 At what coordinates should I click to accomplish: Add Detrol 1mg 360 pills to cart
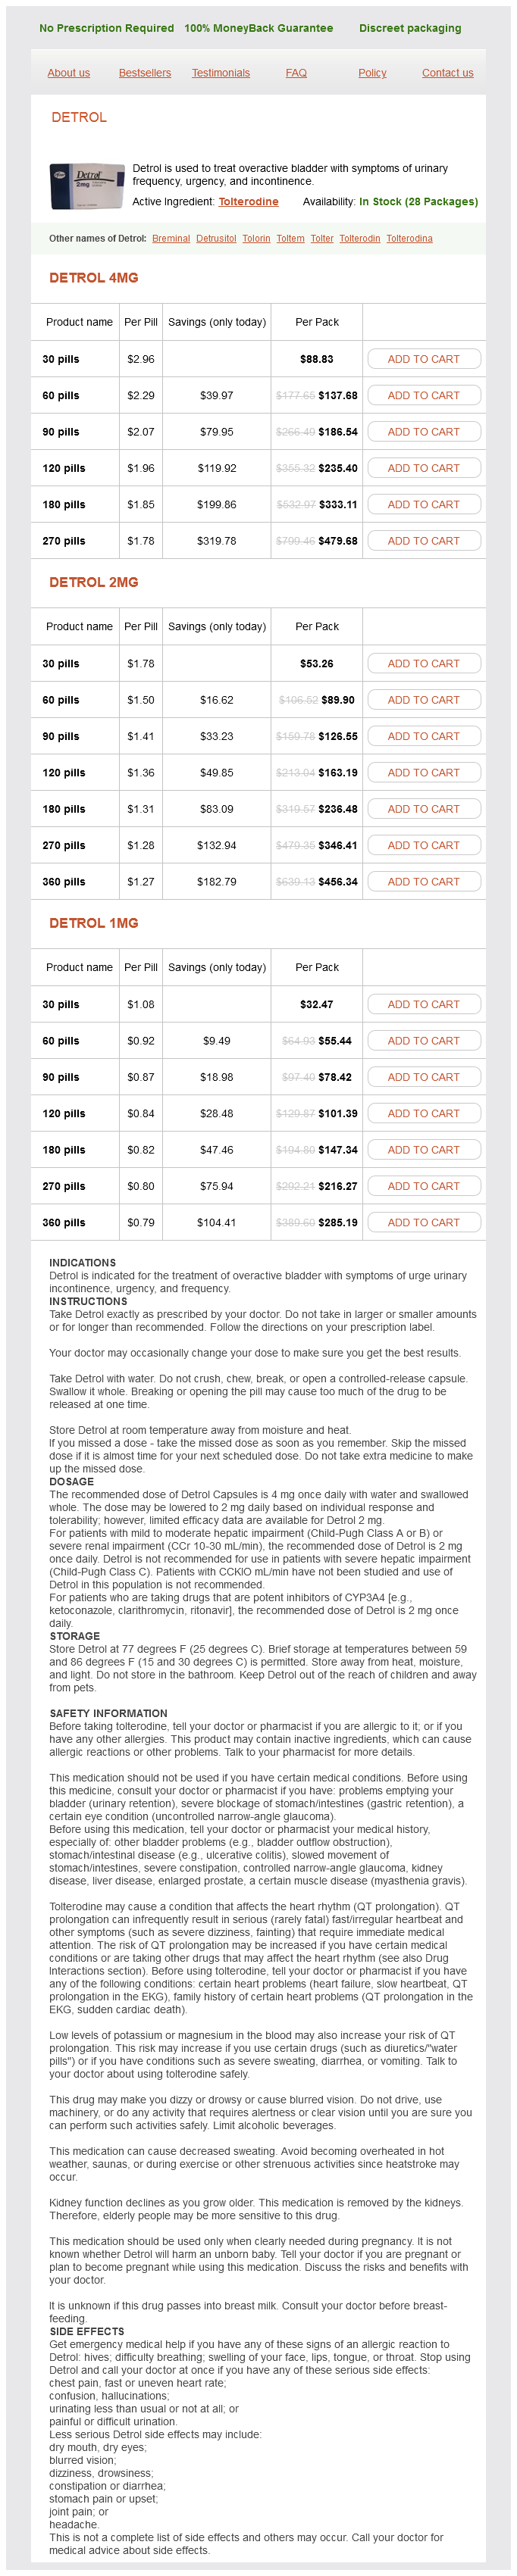(423, 1223)
